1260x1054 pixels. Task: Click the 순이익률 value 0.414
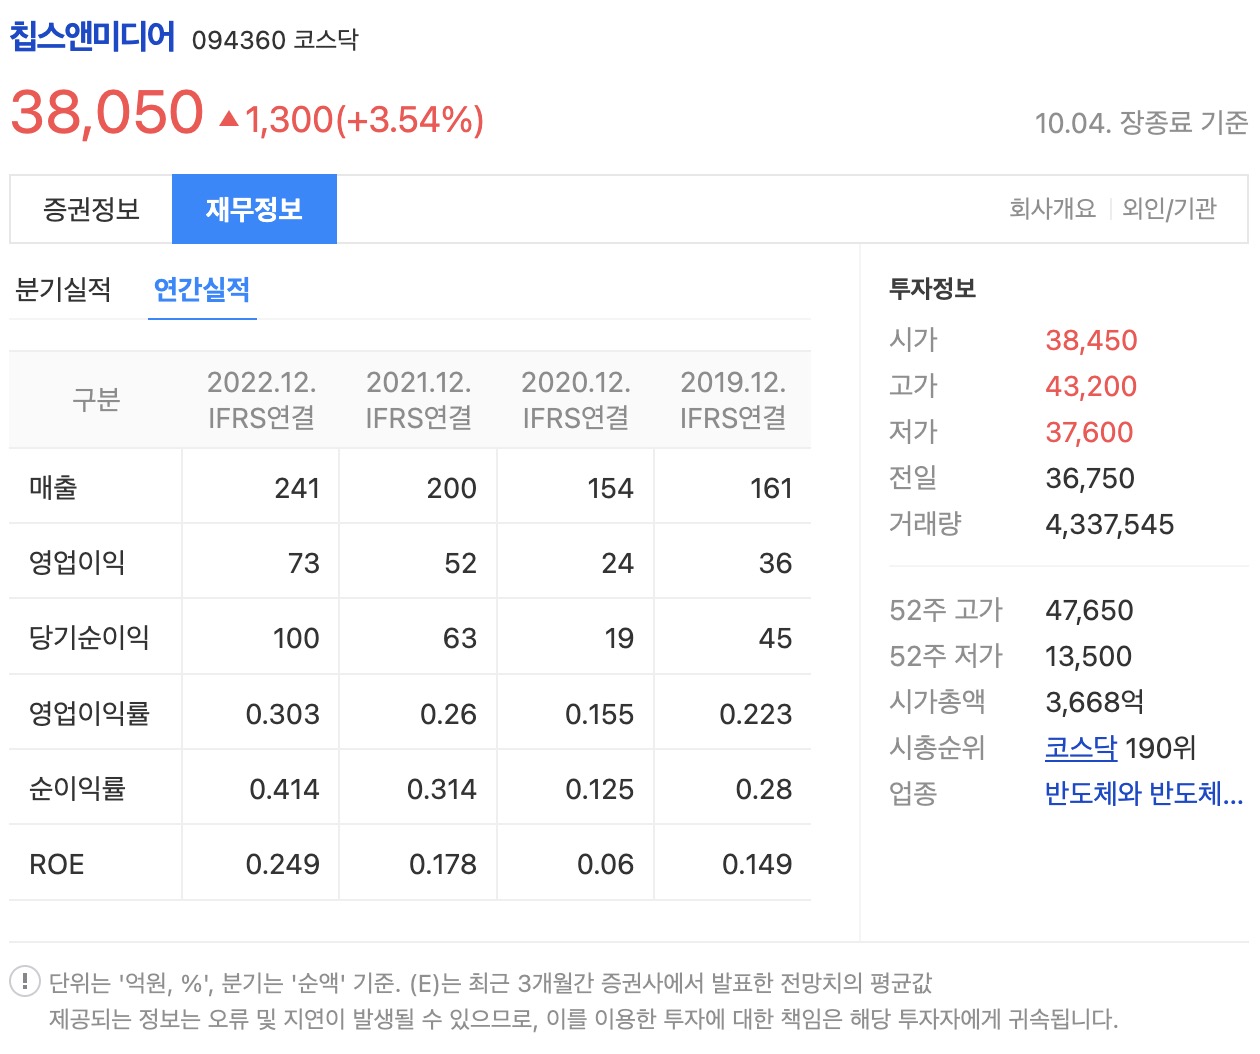[x=284, y=789]
